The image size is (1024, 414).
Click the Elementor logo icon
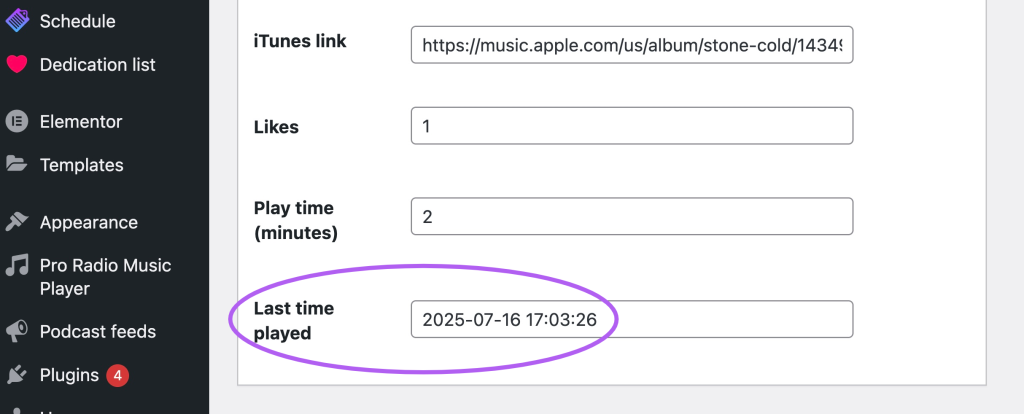click(x=17, y=122)
